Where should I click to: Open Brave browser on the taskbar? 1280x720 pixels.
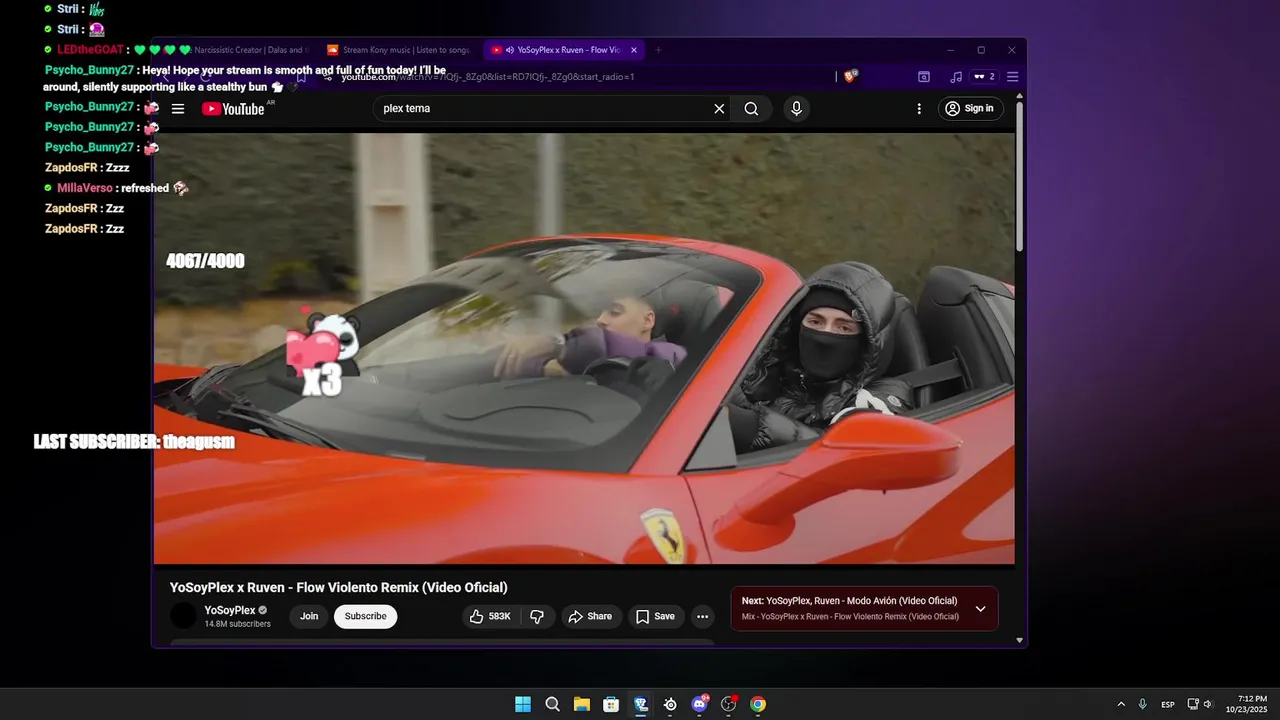(x=641, y=705)
